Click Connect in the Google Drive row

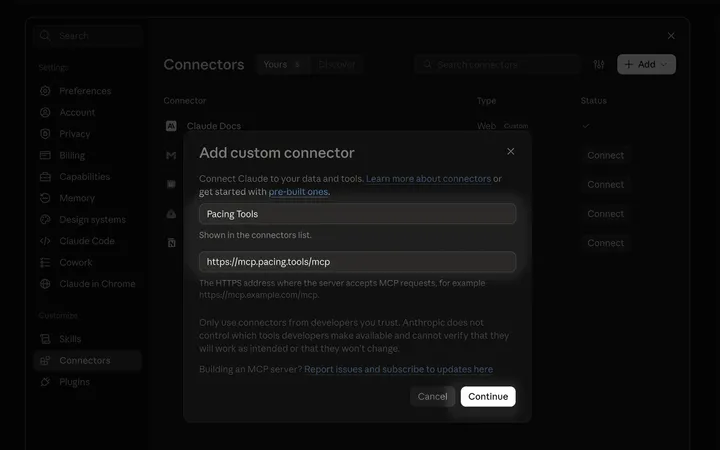click(x=605, y=214)
